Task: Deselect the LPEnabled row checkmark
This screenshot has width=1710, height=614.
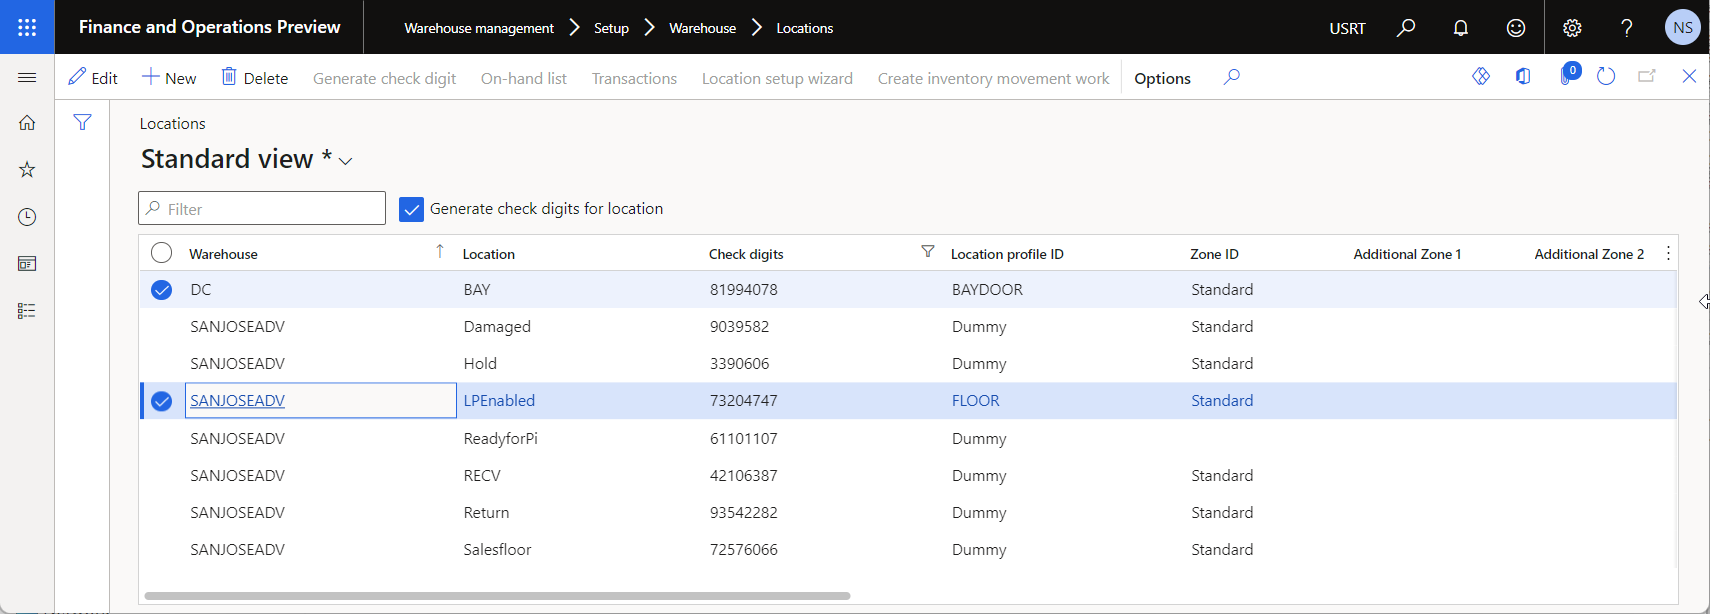Action: (x=161, y=401)
